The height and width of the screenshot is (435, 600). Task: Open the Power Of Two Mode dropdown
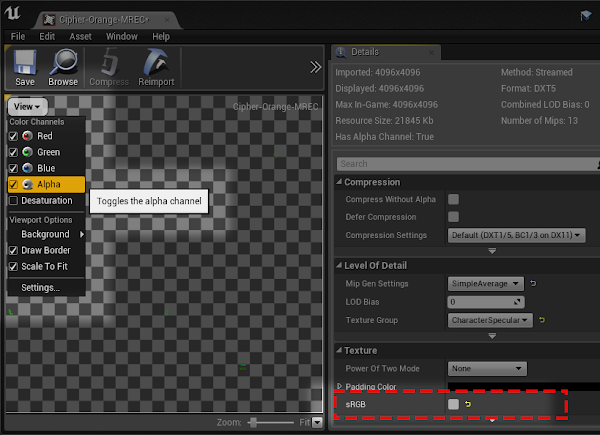click(487, 368)
